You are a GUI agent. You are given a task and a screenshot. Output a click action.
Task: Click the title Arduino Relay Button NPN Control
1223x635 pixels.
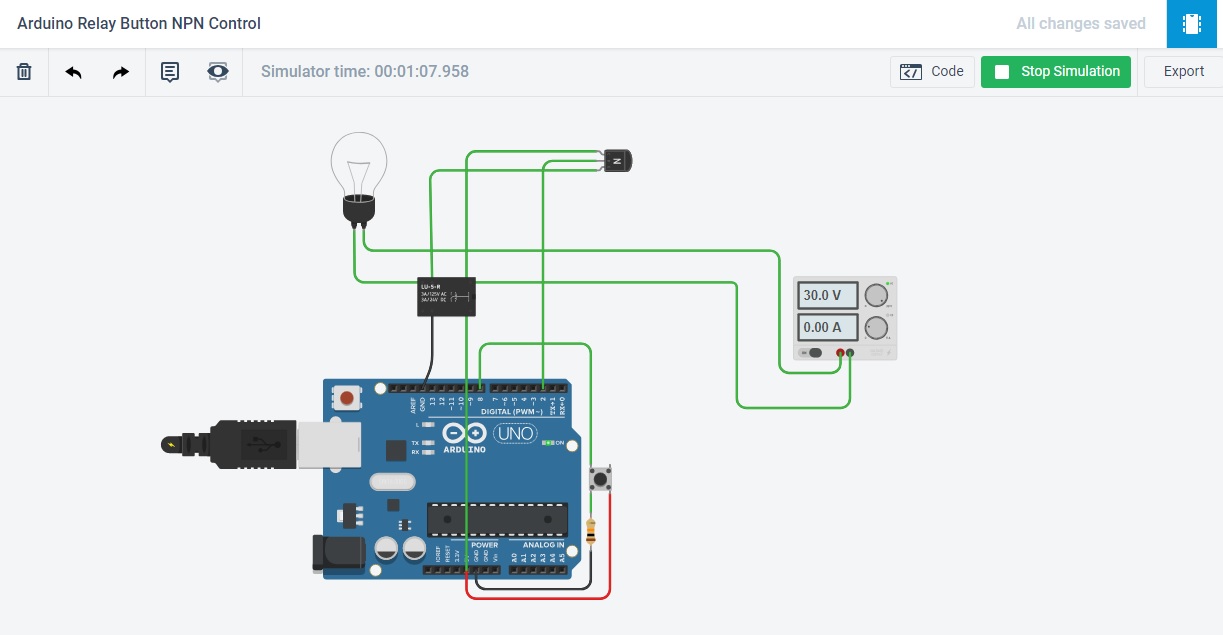coord(139,23)
